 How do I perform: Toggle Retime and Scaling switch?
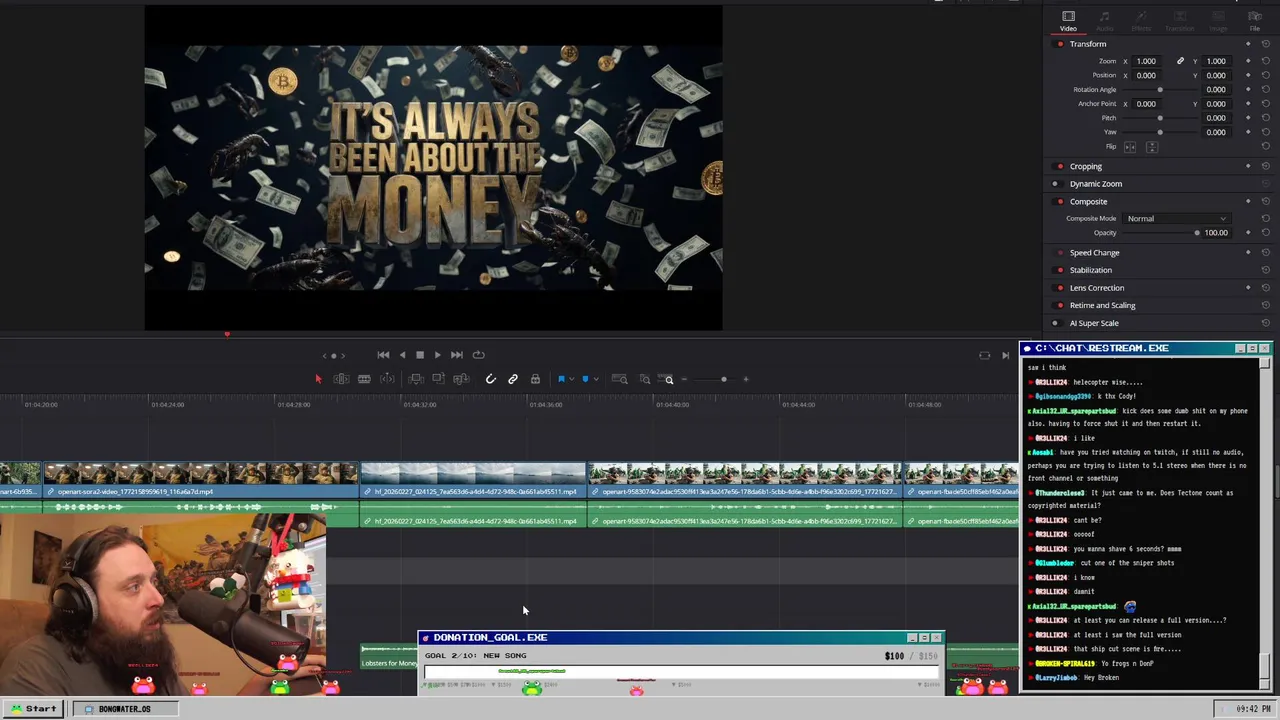pos(1060,305)
